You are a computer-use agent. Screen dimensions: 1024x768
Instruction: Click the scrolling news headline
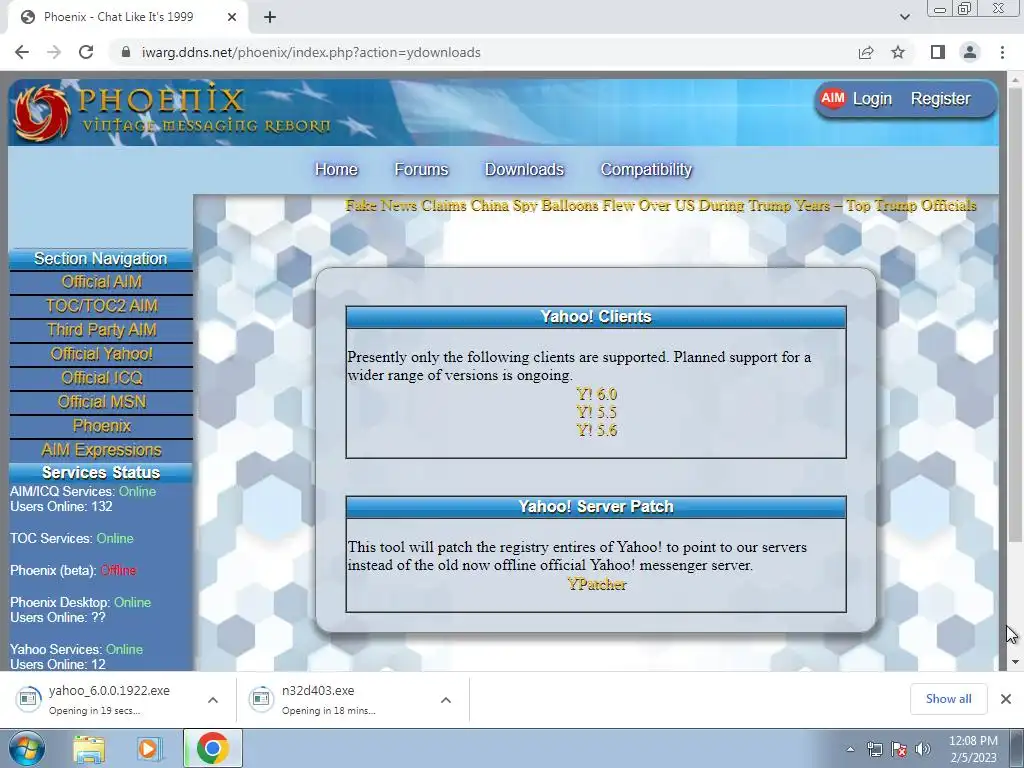pyautogui.click(x=660, y=205)
